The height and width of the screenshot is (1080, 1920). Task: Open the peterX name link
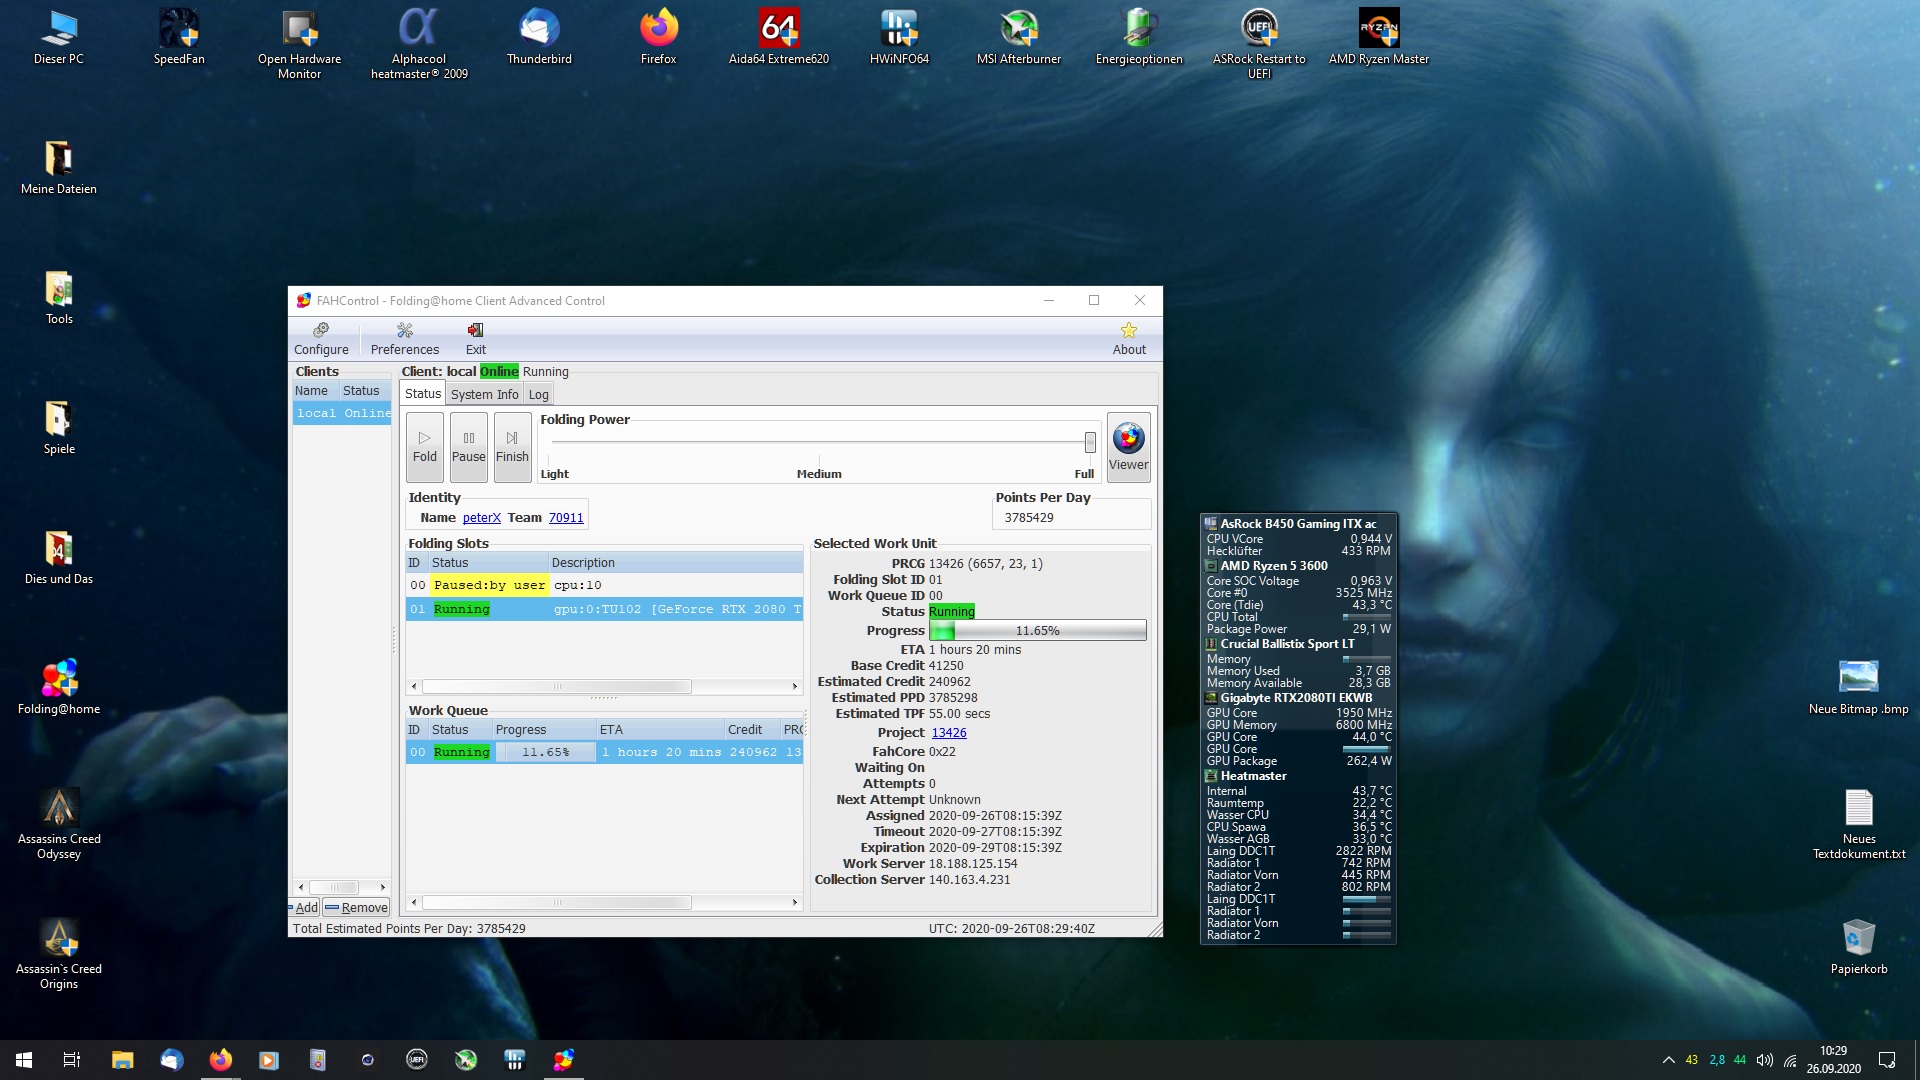(x=481, y=518)
